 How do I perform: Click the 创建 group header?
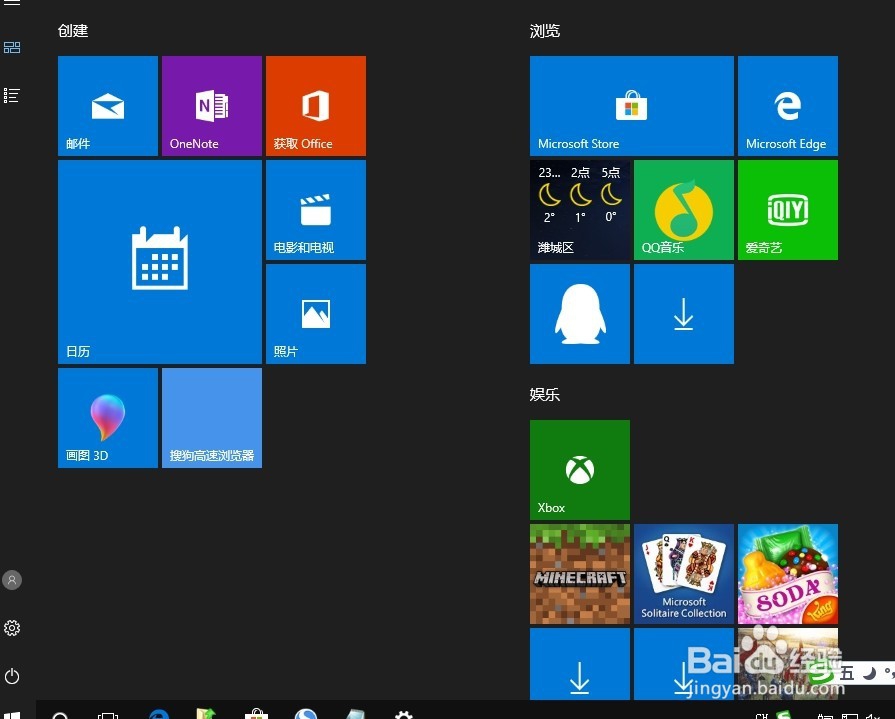click(x=73, y=31)
